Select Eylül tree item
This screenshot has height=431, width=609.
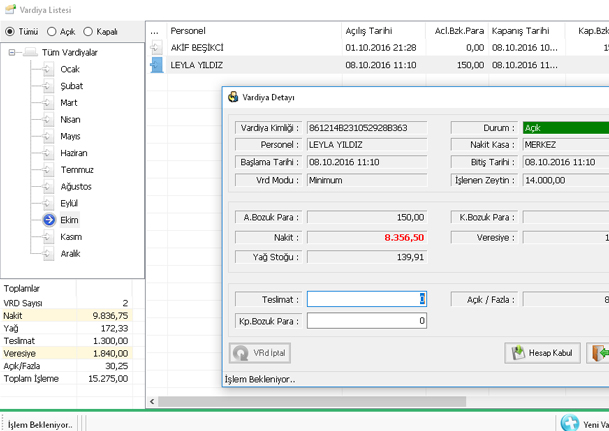coord(69,203)
